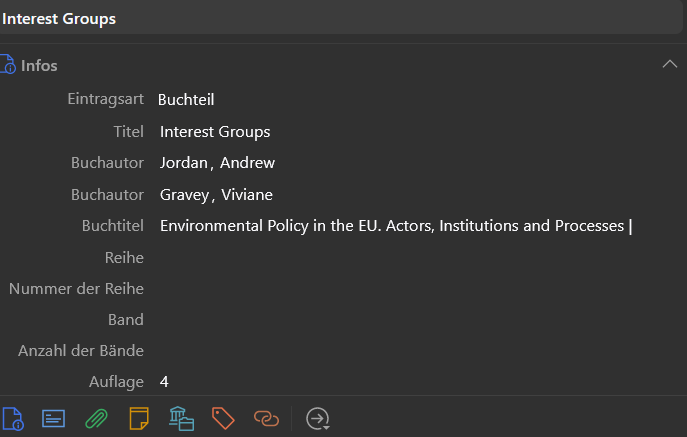The width and height of the screenshot is (687, 437).
Task: Open the Eintragsart Buchteil dropdown
Action: (x=186, y=99)
